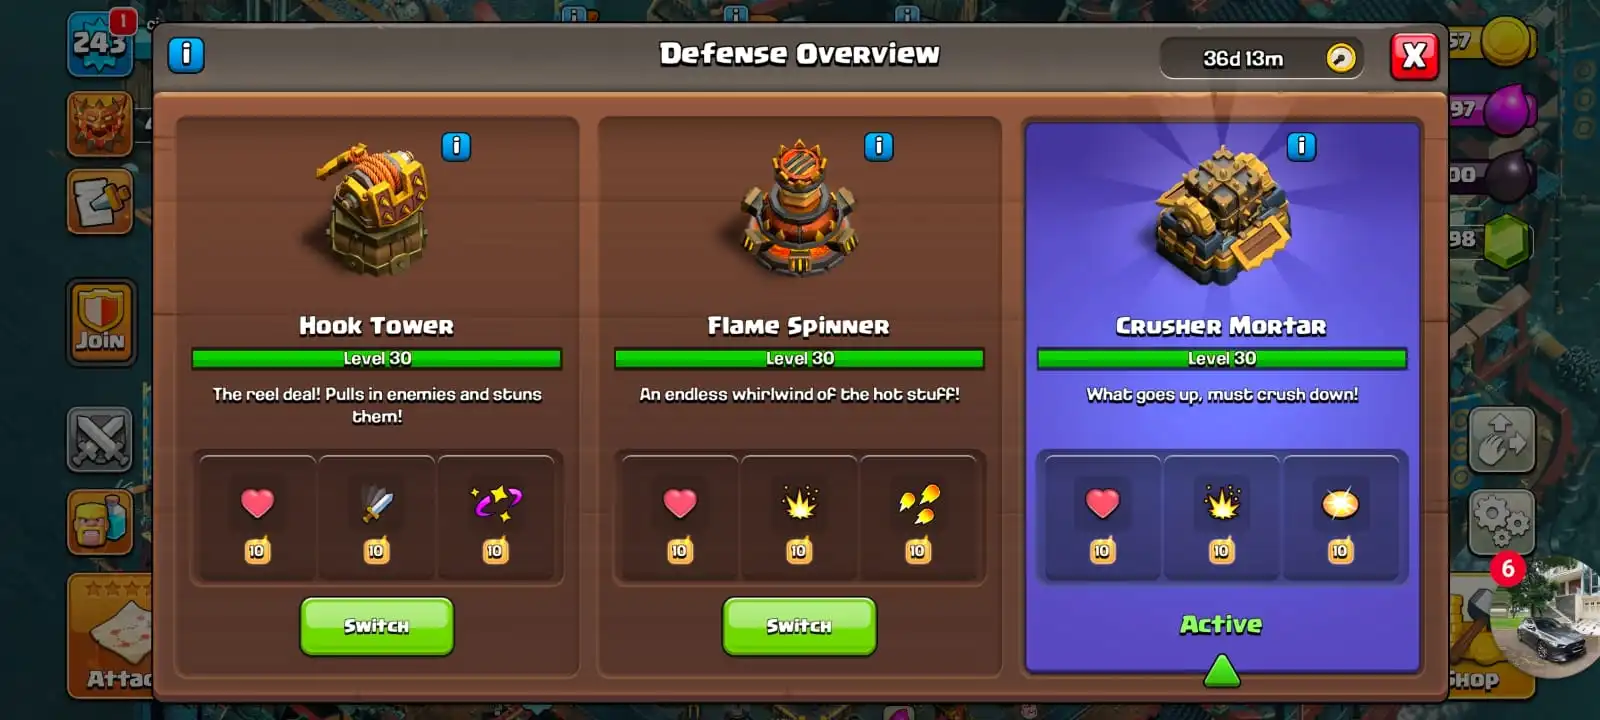Viewport: 1600px width, 720px height.
Task: Open the crossed swords battle icon
Action: 100,439
